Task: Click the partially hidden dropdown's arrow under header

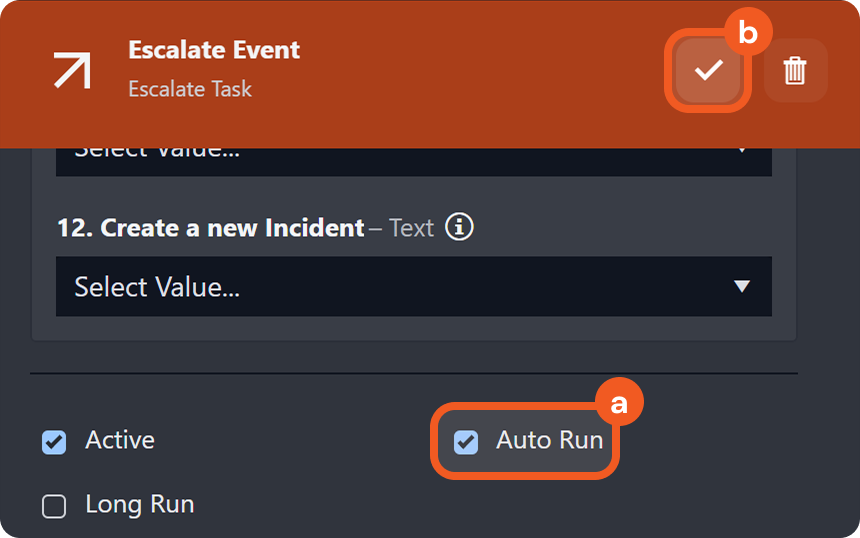Action: pyautogui.click(x=741, y=151)
